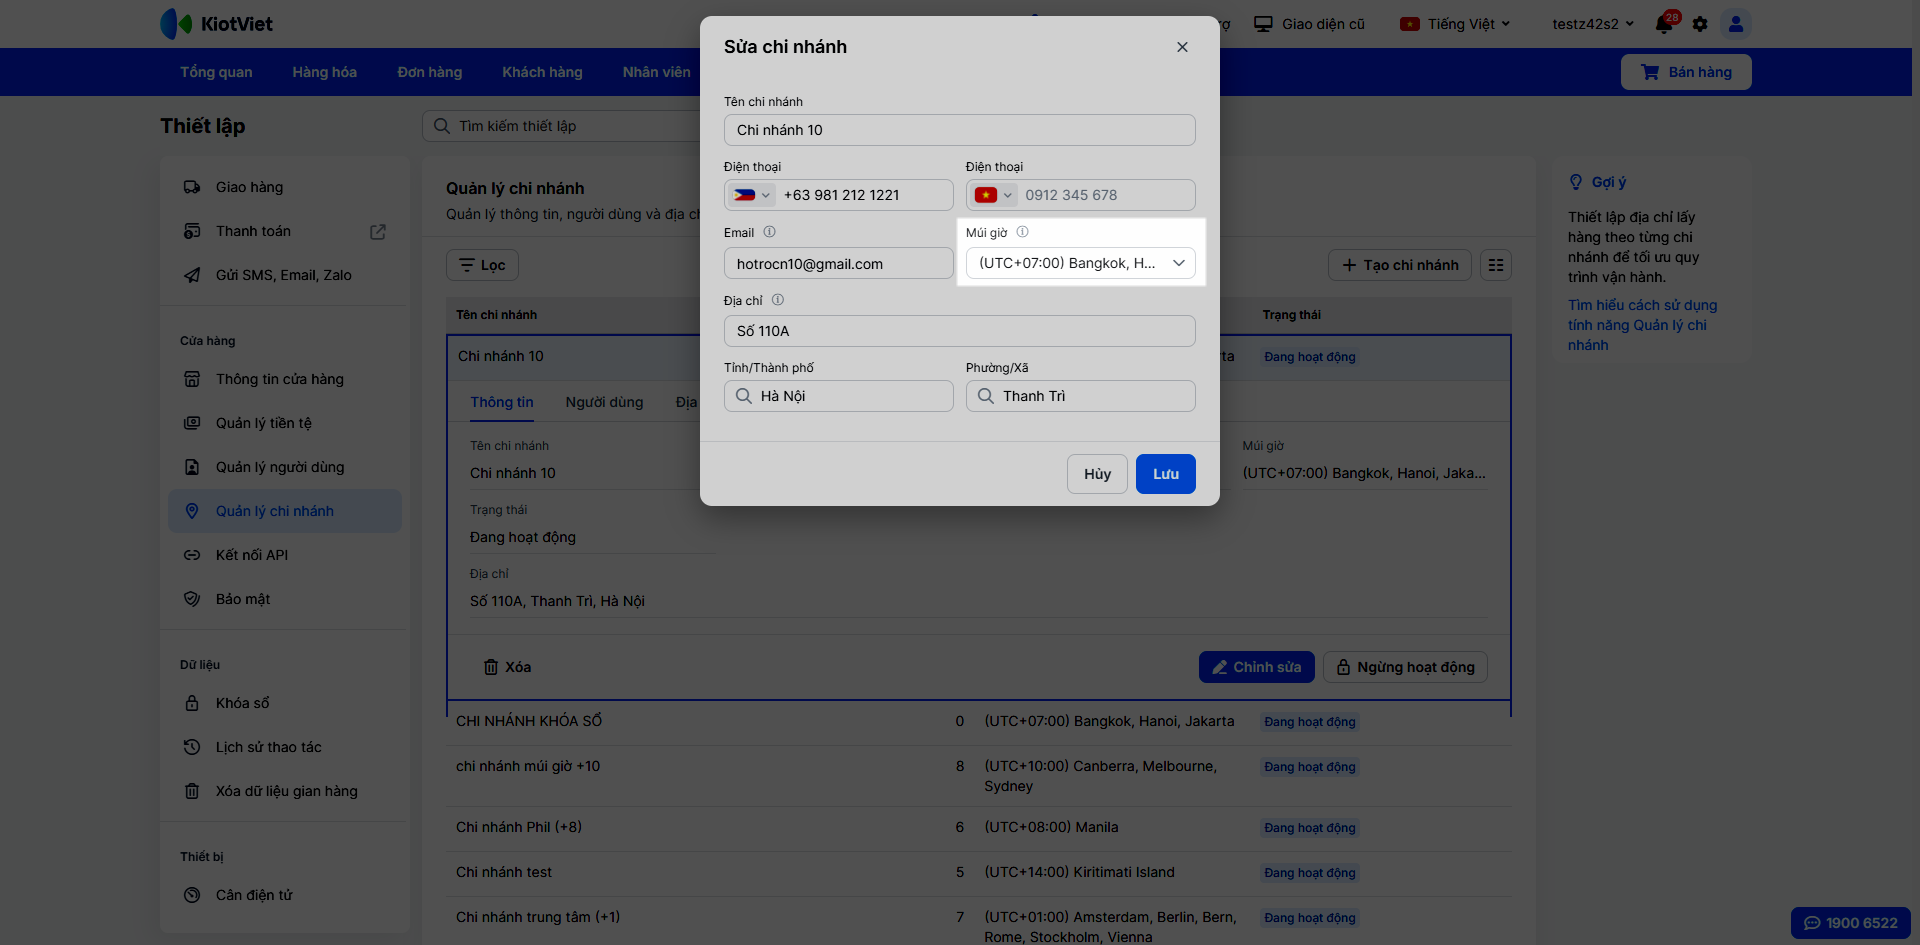Click the Phường/Xã search field

point(1080,396)
